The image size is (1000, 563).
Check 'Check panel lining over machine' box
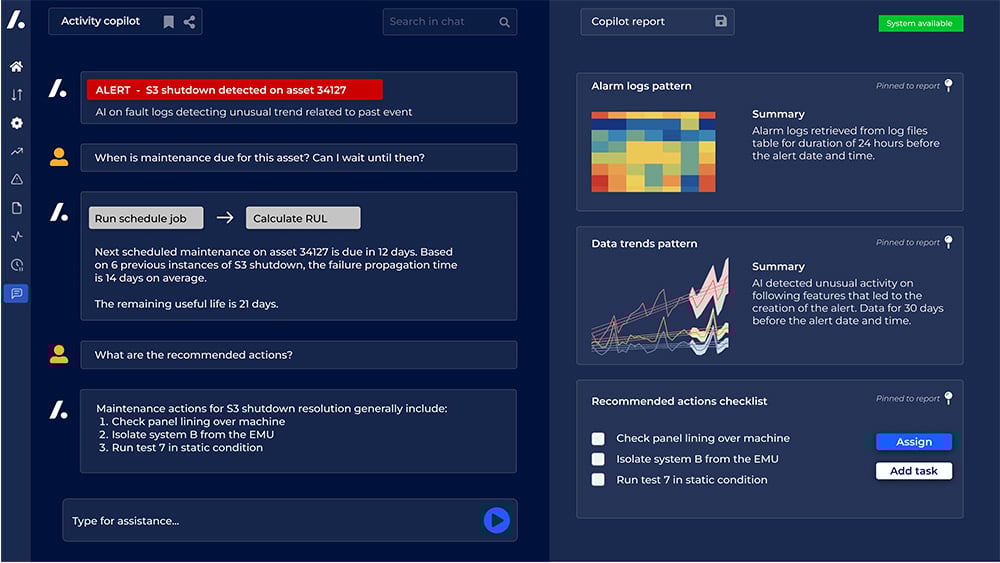pyautogui.click(x=598, y=439)
